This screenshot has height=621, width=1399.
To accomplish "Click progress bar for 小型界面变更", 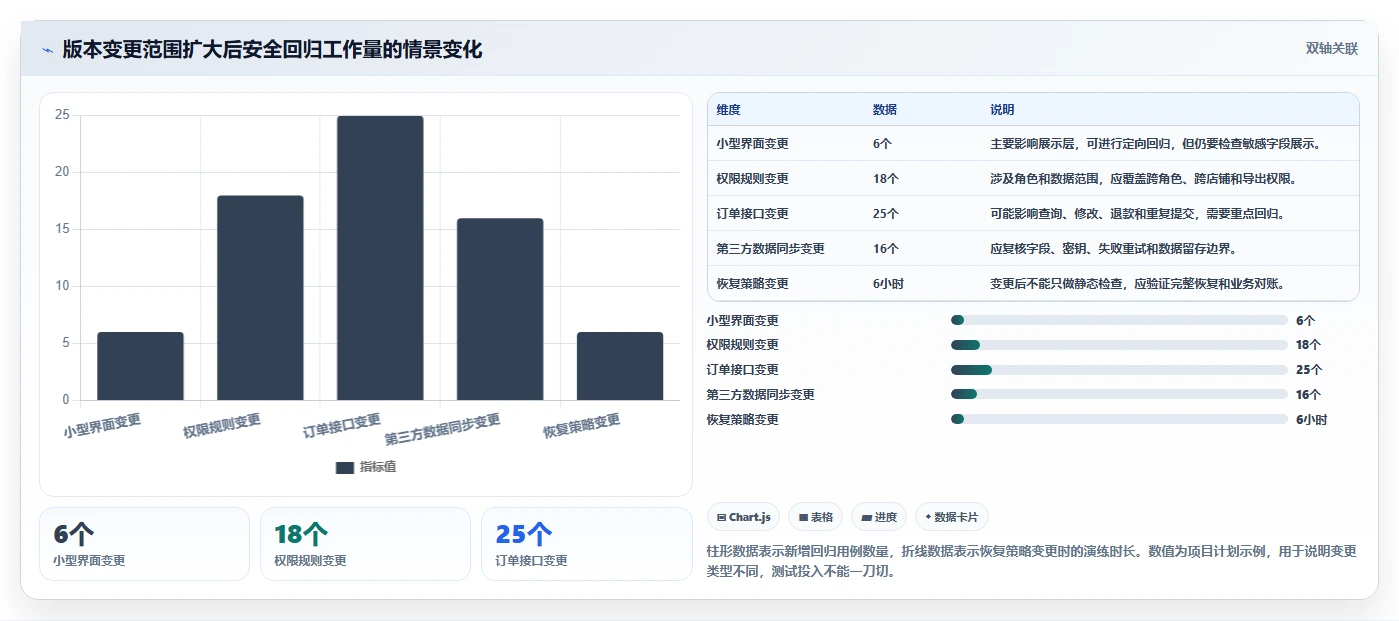I will [x=1119, y=320].
